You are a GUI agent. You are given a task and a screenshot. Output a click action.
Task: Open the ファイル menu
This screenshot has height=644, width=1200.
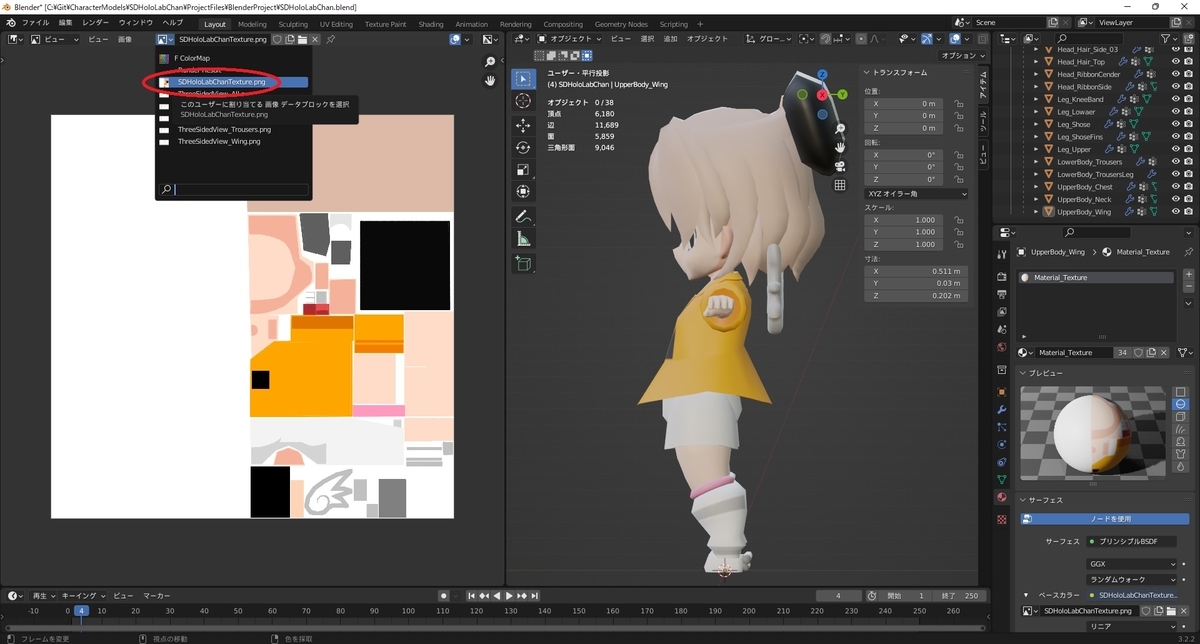click(35, 23)
